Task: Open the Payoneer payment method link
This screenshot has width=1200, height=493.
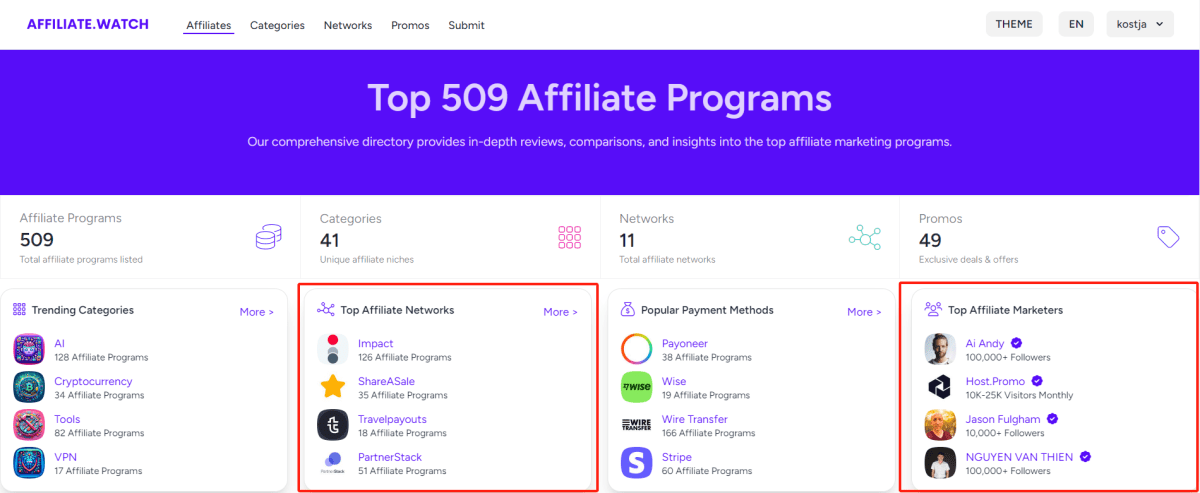Action: point(685,343)
